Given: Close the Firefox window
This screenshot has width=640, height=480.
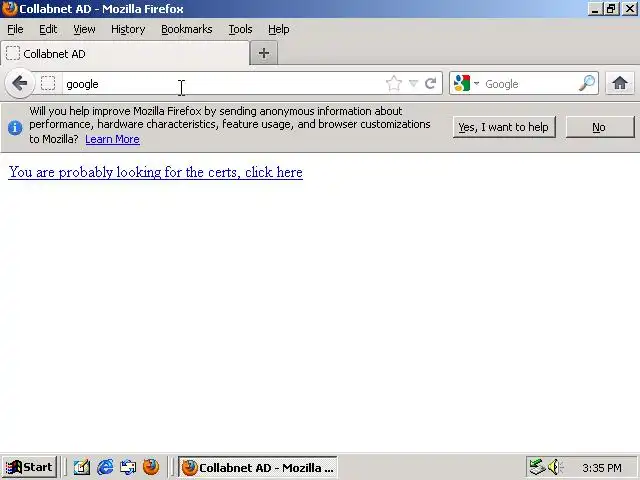Looking at the screenshot, I should click(629, 9).
